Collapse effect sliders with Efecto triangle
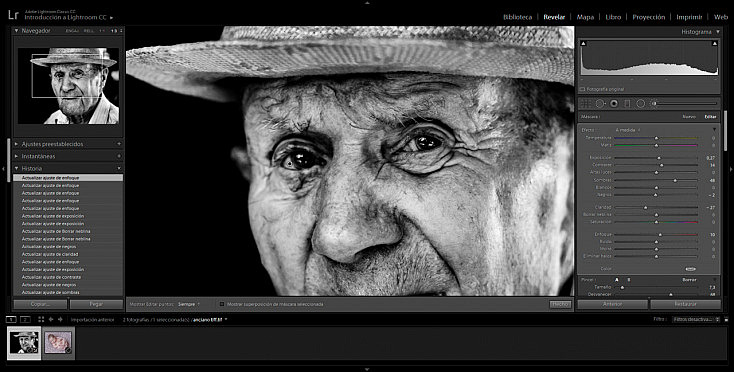This screenshot has width=734, height=372. pyautogui.click(x=714, y=130)
